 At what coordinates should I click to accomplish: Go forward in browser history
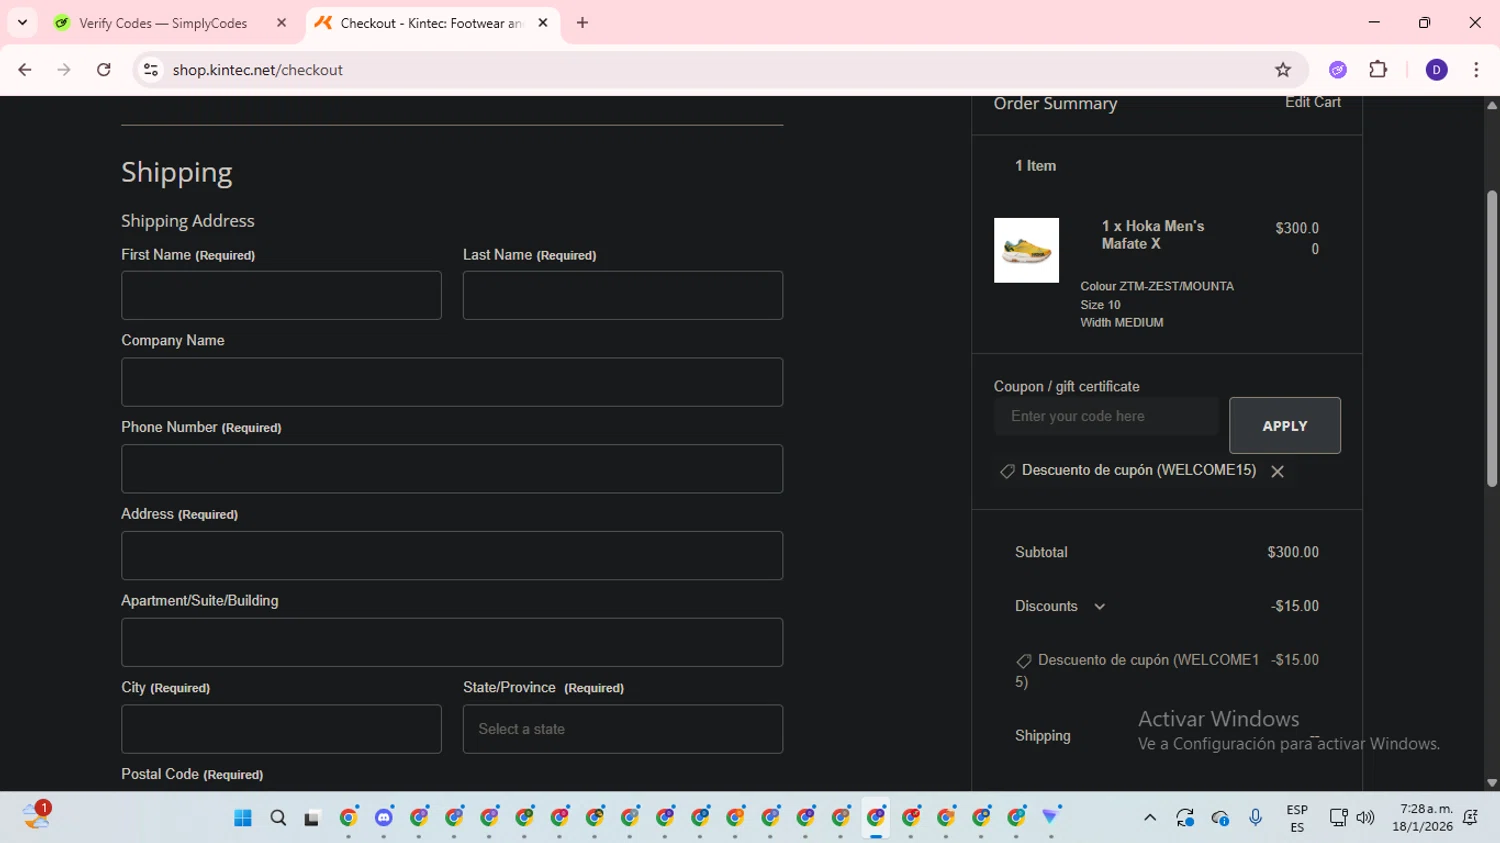(x=64, y=70)
